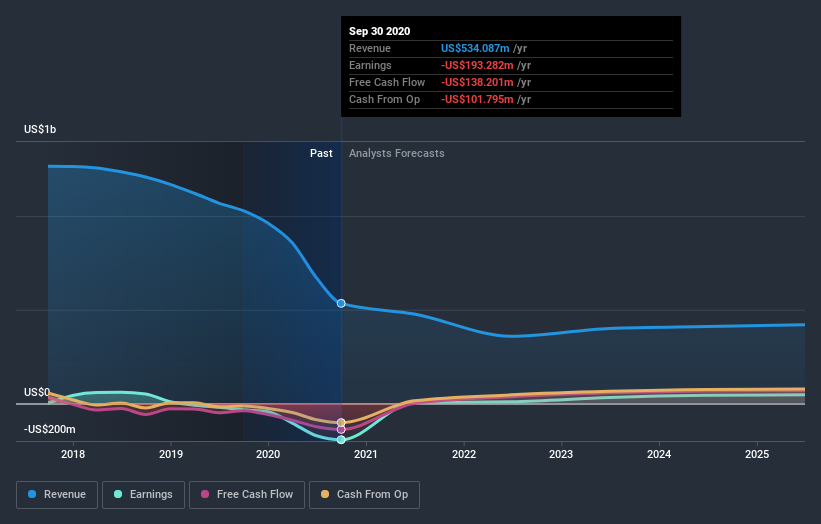
Task: Click the Free Cash Flow label in tooltip
Action: click(387, 82)
